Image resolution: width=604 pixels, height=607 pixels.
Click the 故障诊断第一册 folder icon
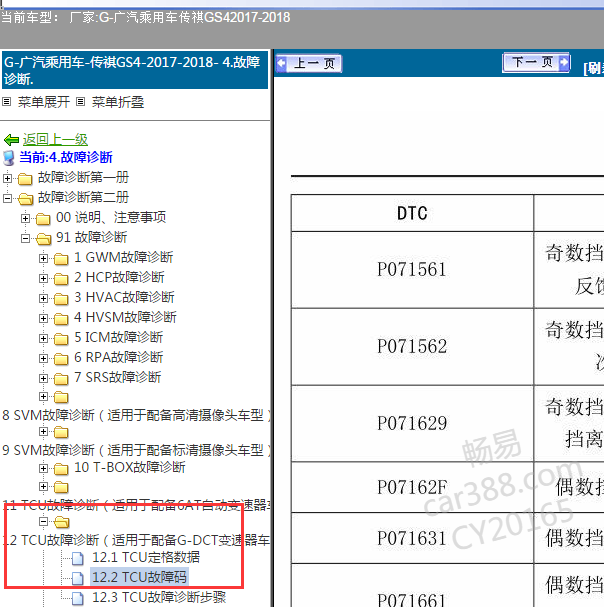25,179
